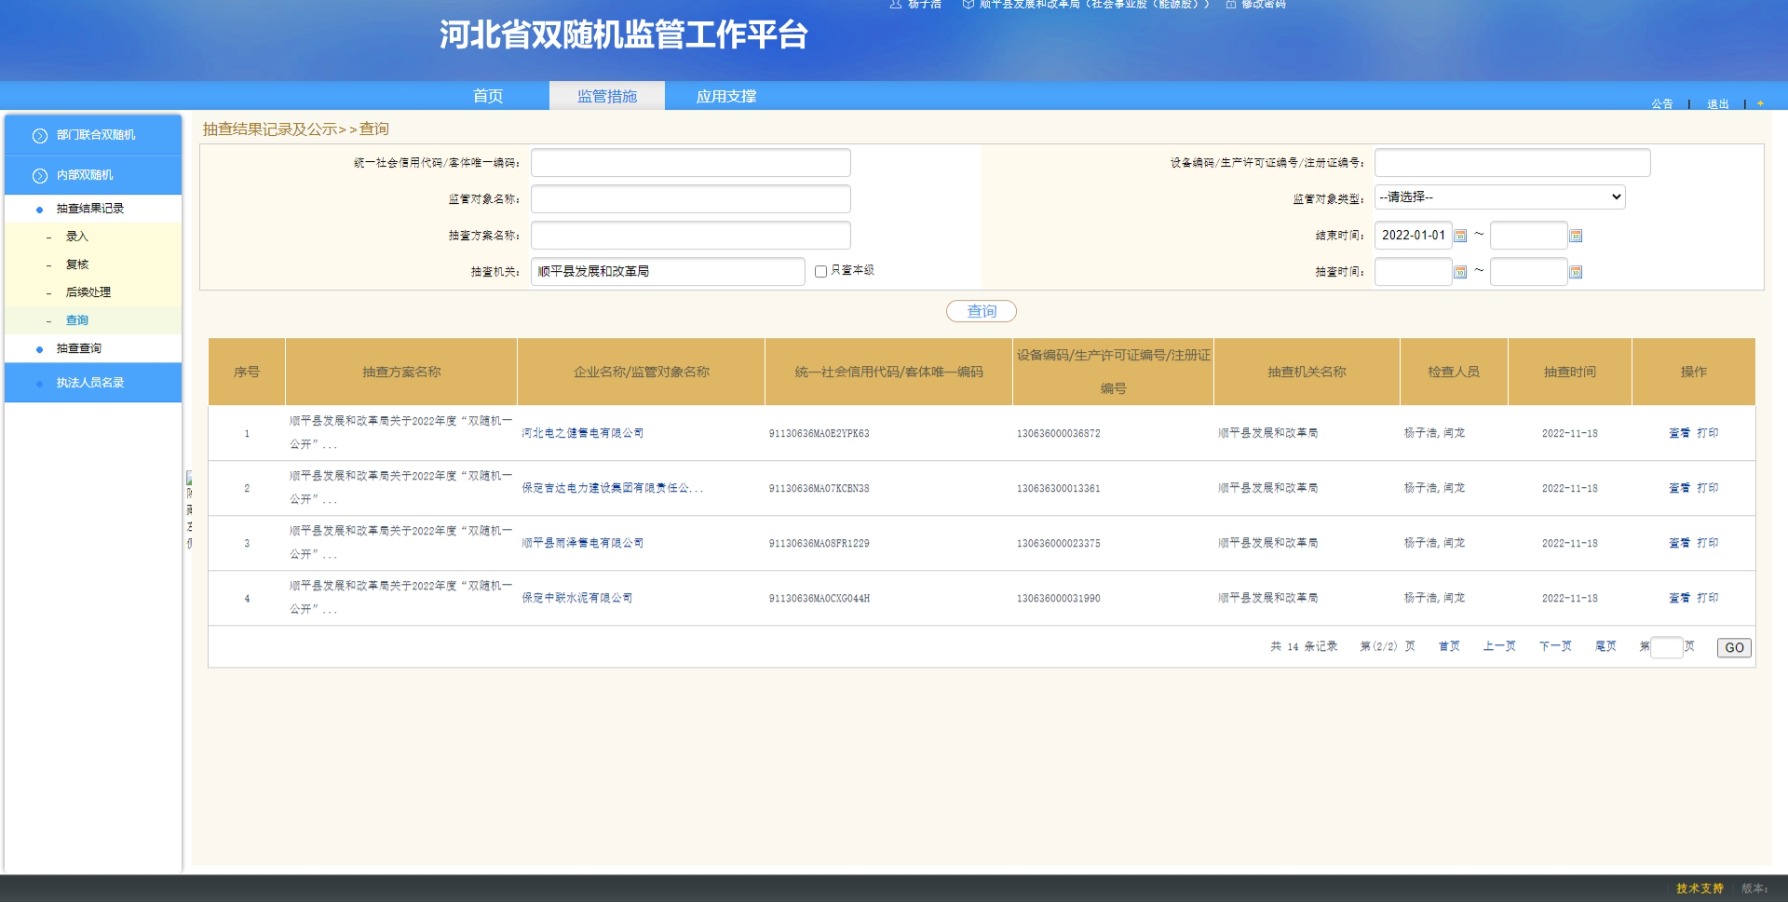
Task: Focus the 抽查时间 start date field
Action: click(1413, 271)
